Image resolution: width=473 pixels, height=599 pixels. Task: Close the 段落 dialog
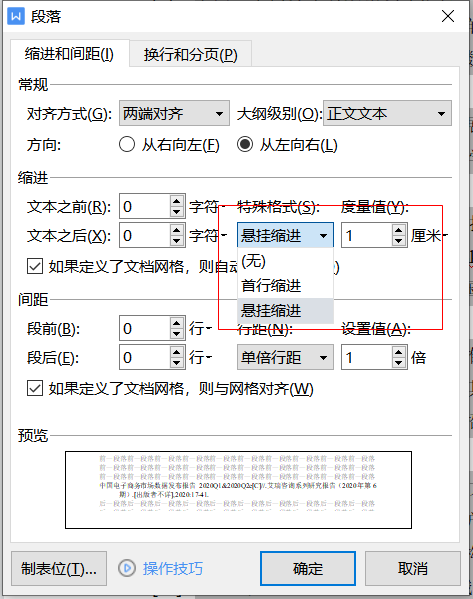pos(447,16)
